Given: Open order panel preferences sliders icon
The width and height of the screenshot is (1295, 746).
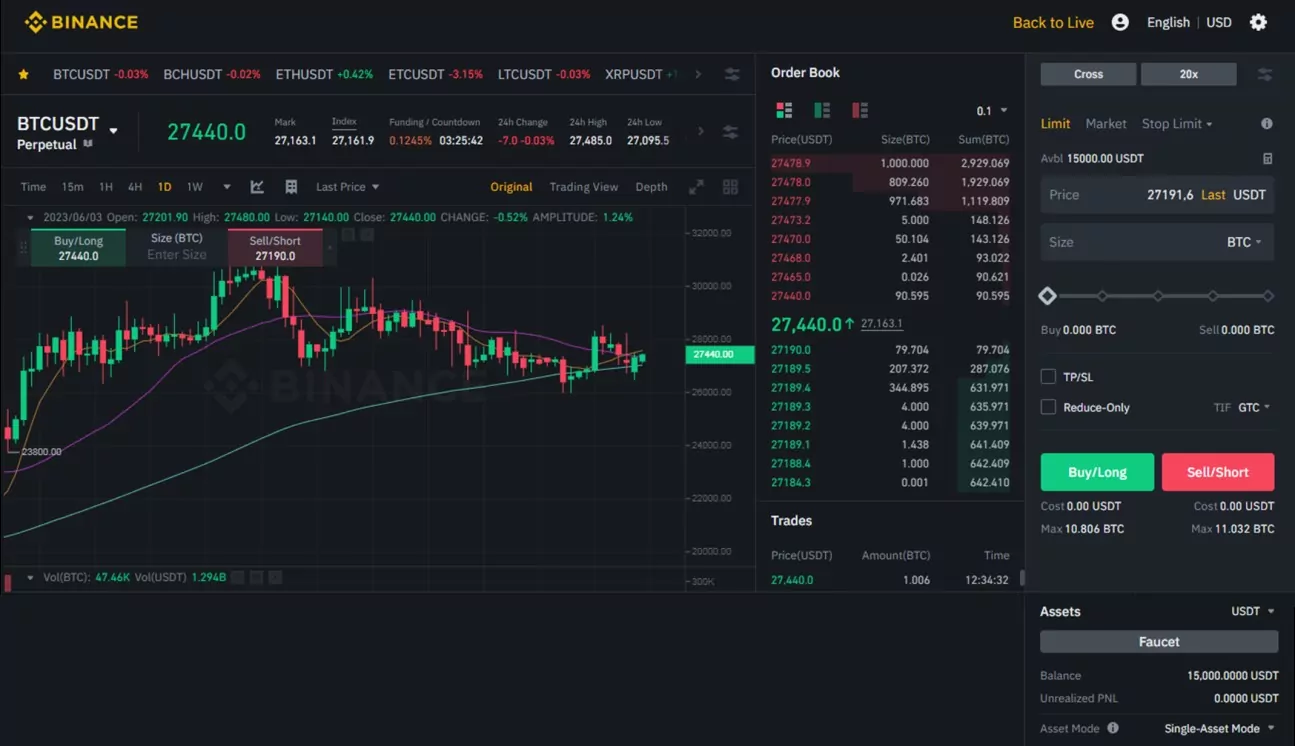Looking at the screenshot, I should tap(1265, 74).
